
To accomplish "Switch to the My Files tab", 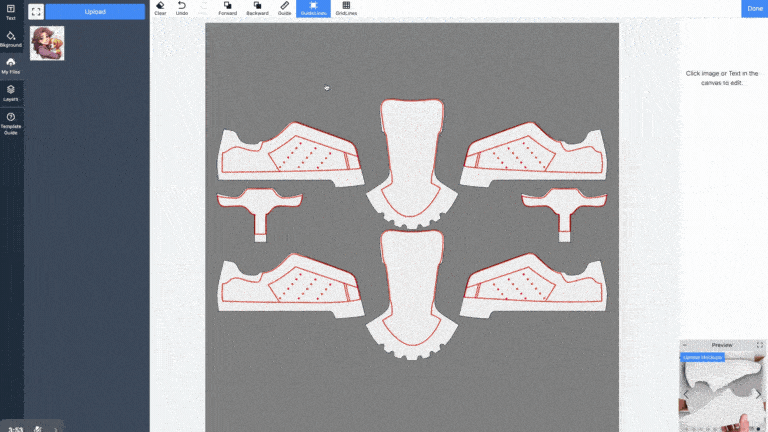I will click(11, 65).
